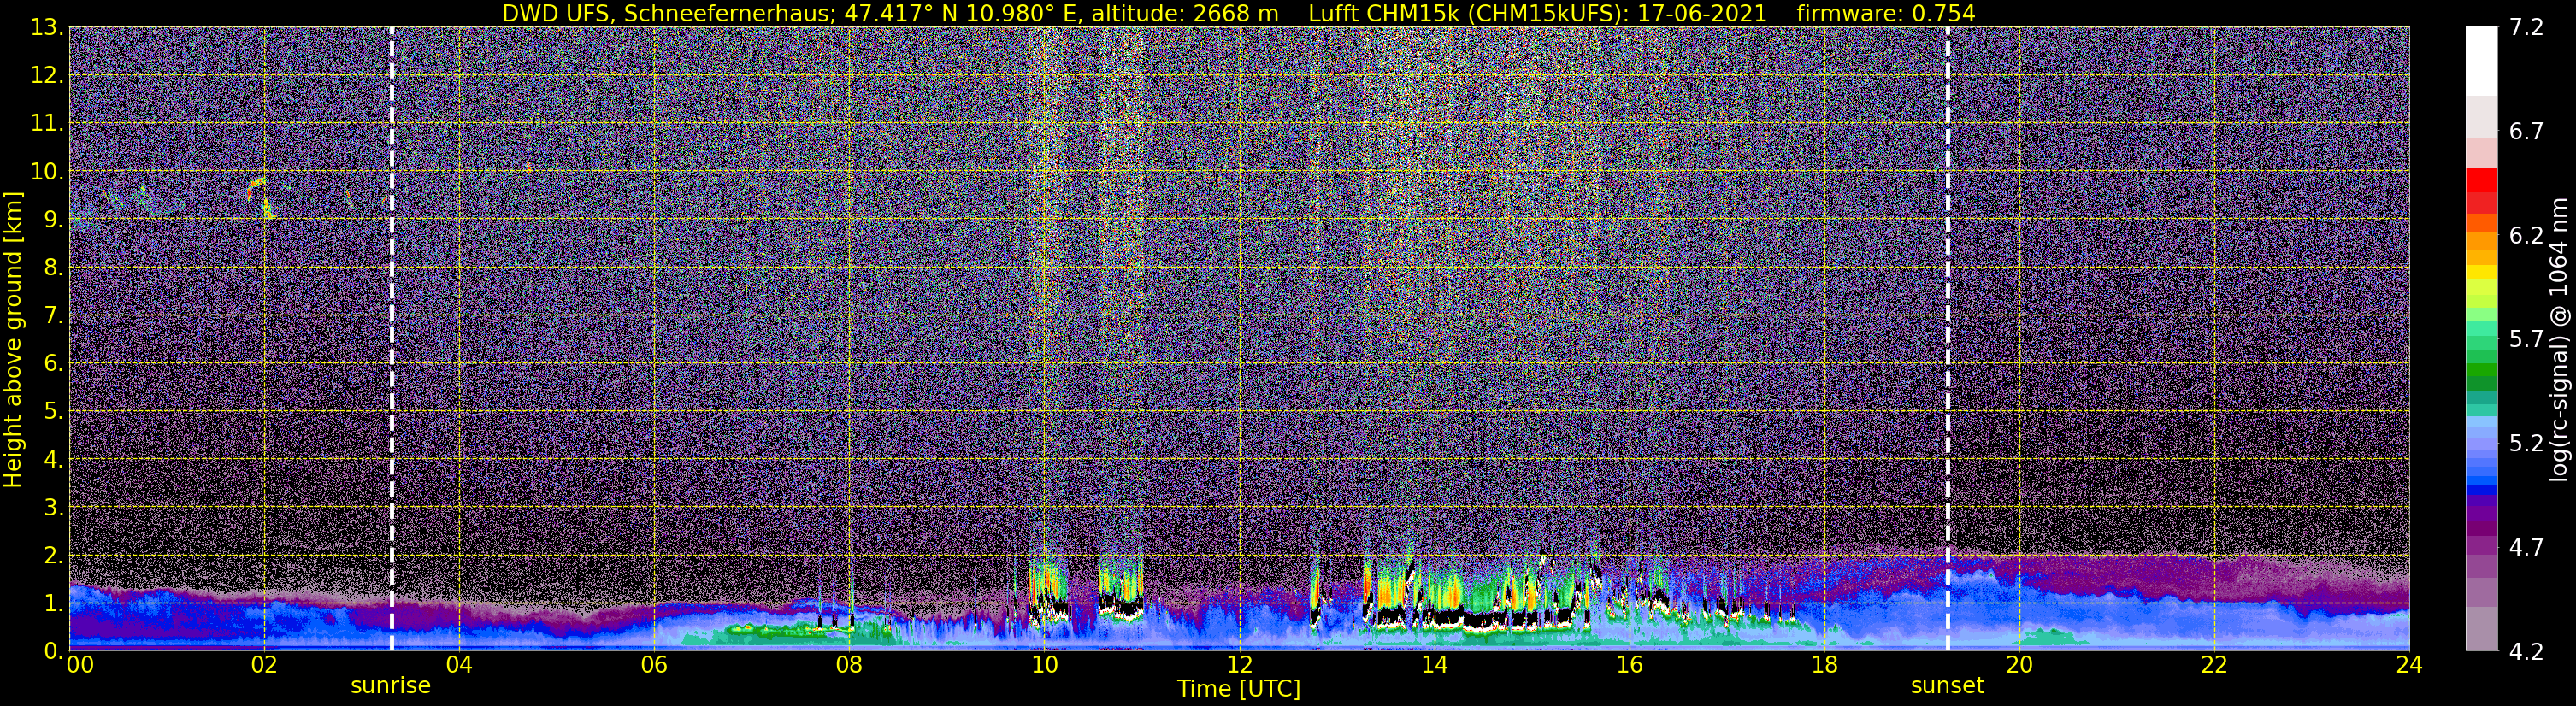Click the height axis tick '5.'
This screenshot has width=2576, height=706.
(52, 411)
